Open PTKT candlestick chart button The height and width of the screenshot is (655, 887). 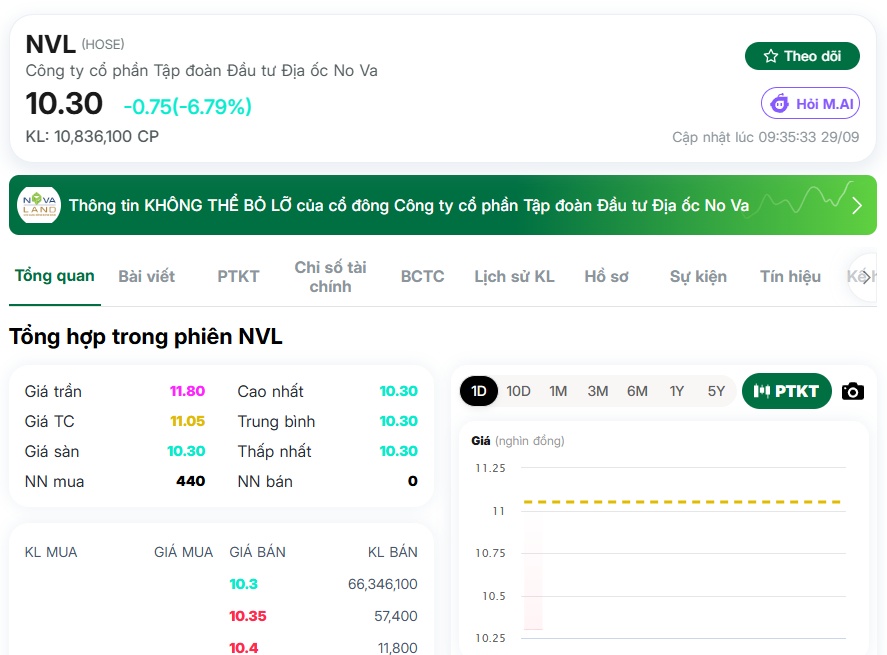tap(786, 391)
